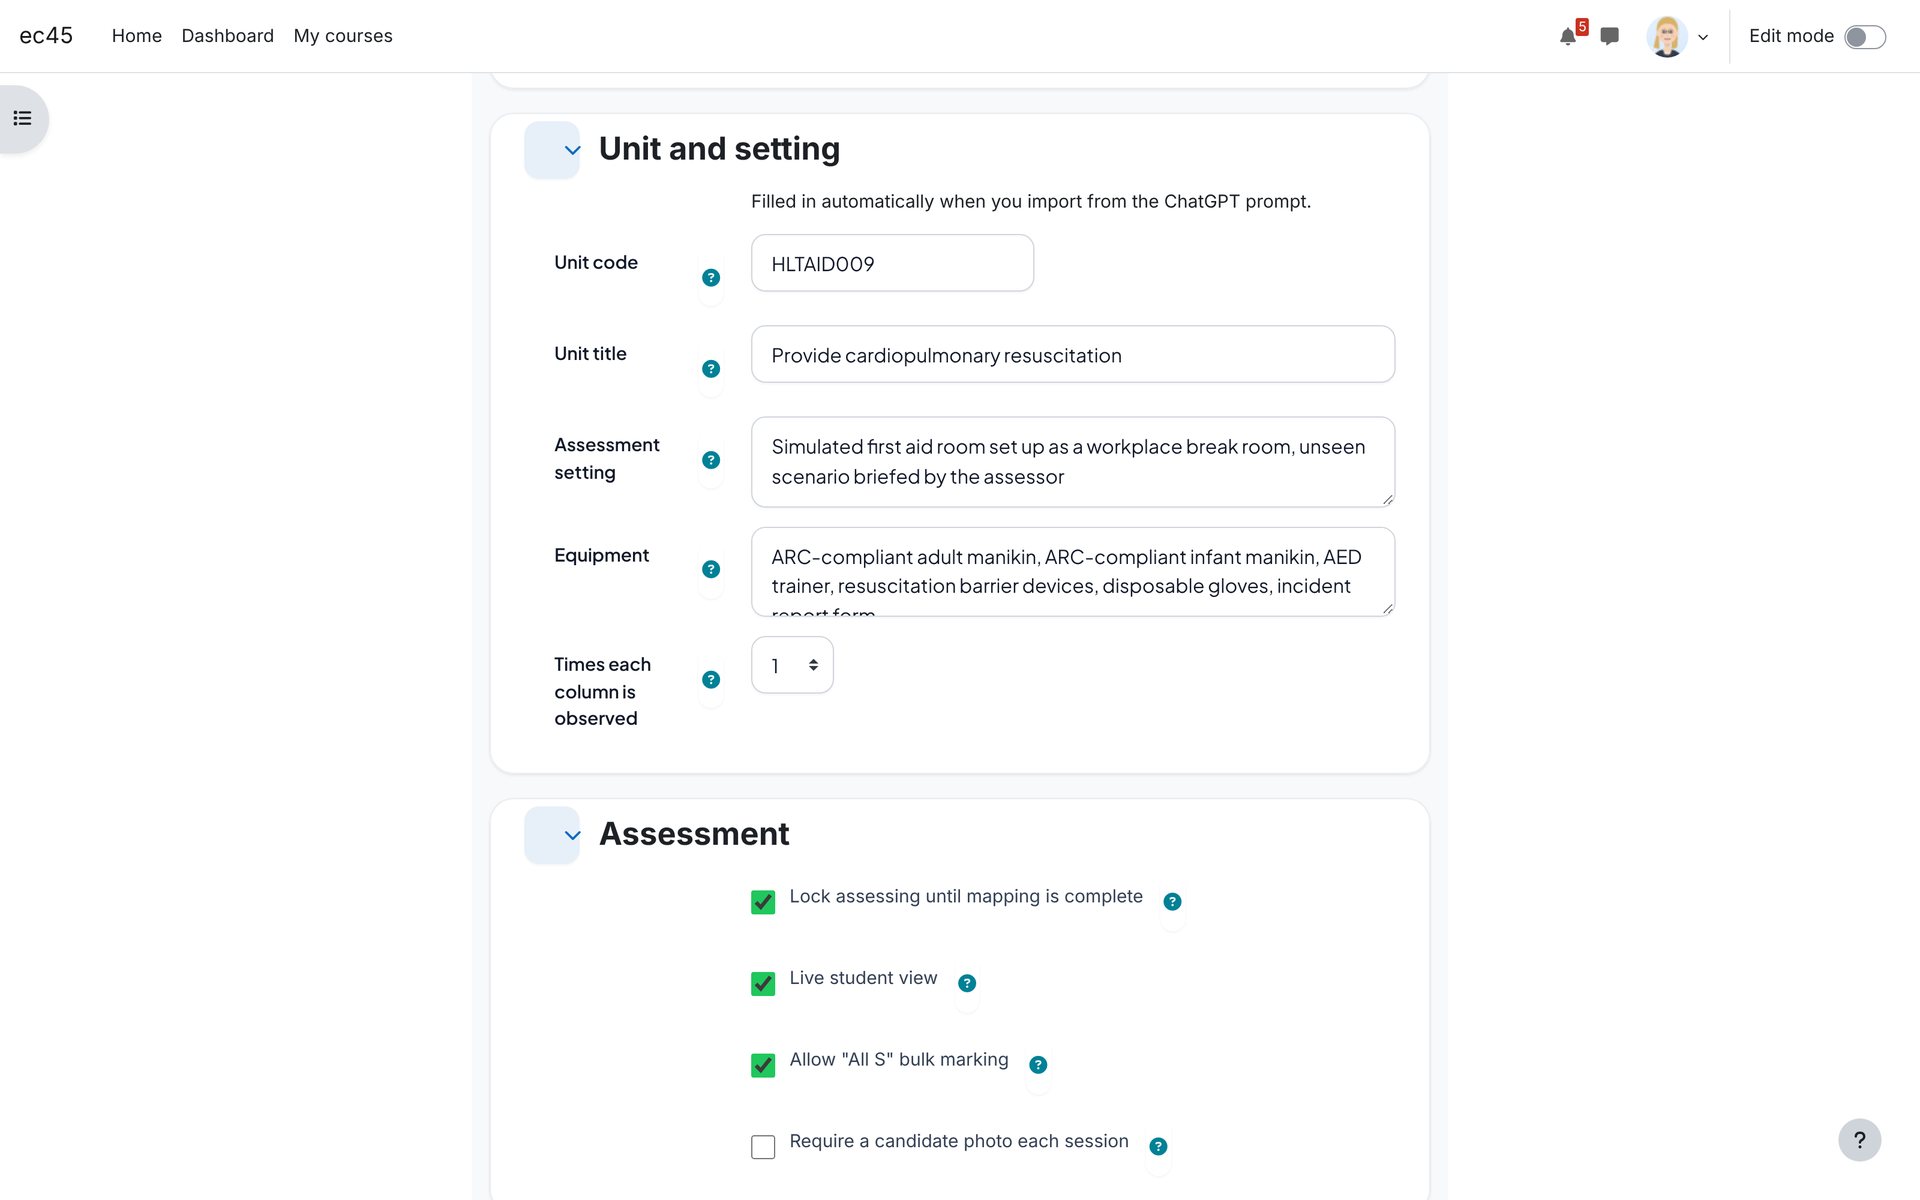
Task: Go to Home in top navigation
Action: pos(137,36)
